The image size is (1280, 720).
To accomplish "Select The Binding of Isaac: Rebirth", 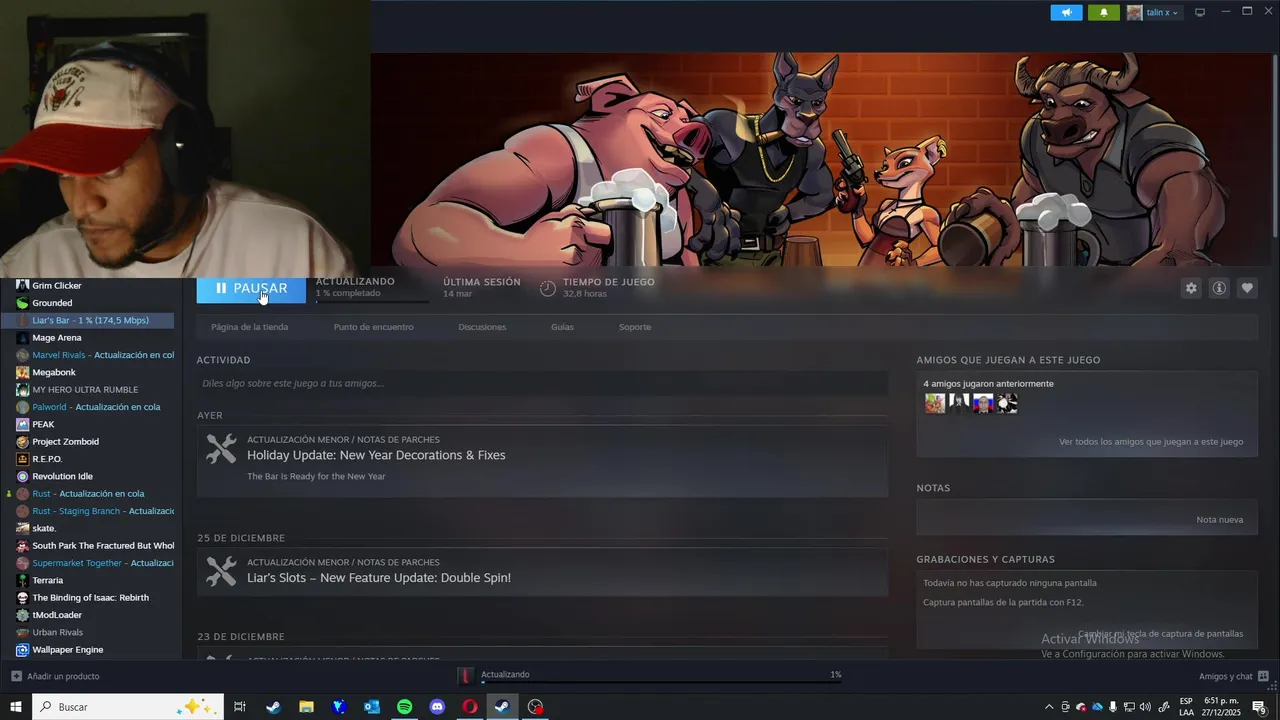I will (90, 598).
